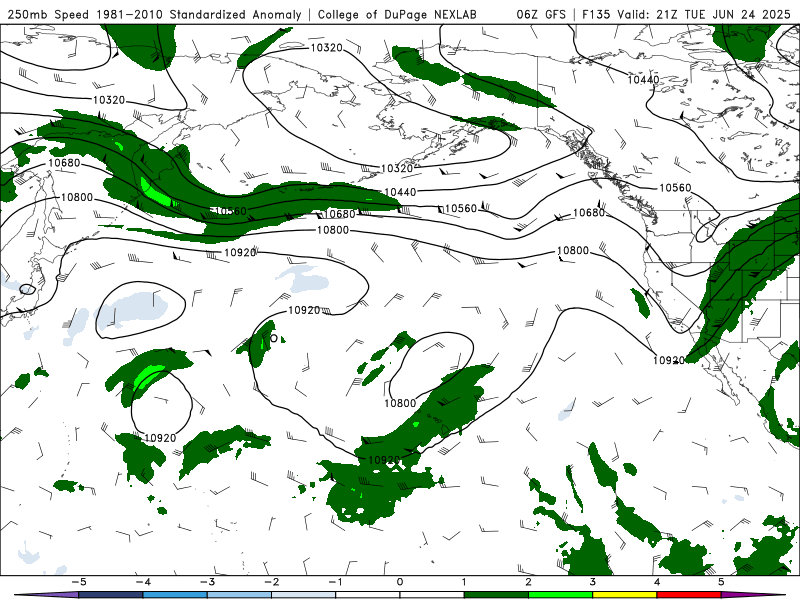Click the '-4' colorbar tick label
Image resolution: width=800 pixels, height=600 pixels.
click(x=143, y=582)
